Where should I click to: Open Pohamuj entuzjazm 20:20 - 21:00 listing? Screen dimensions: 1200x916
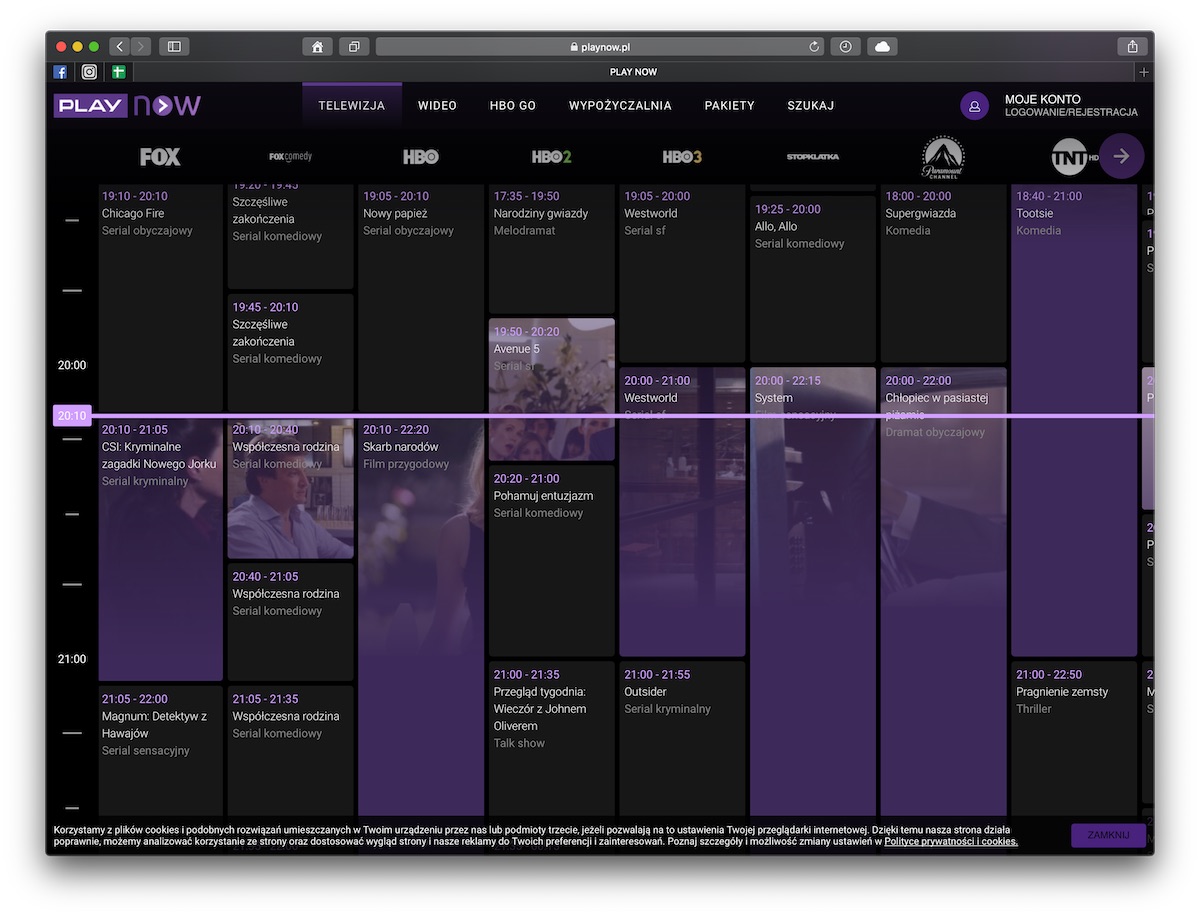[551, 561]
